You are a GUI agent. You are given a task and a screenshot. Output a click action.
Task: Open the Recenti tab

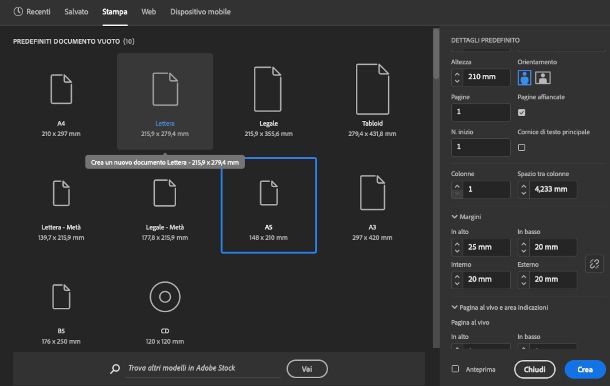click(38, 12)
